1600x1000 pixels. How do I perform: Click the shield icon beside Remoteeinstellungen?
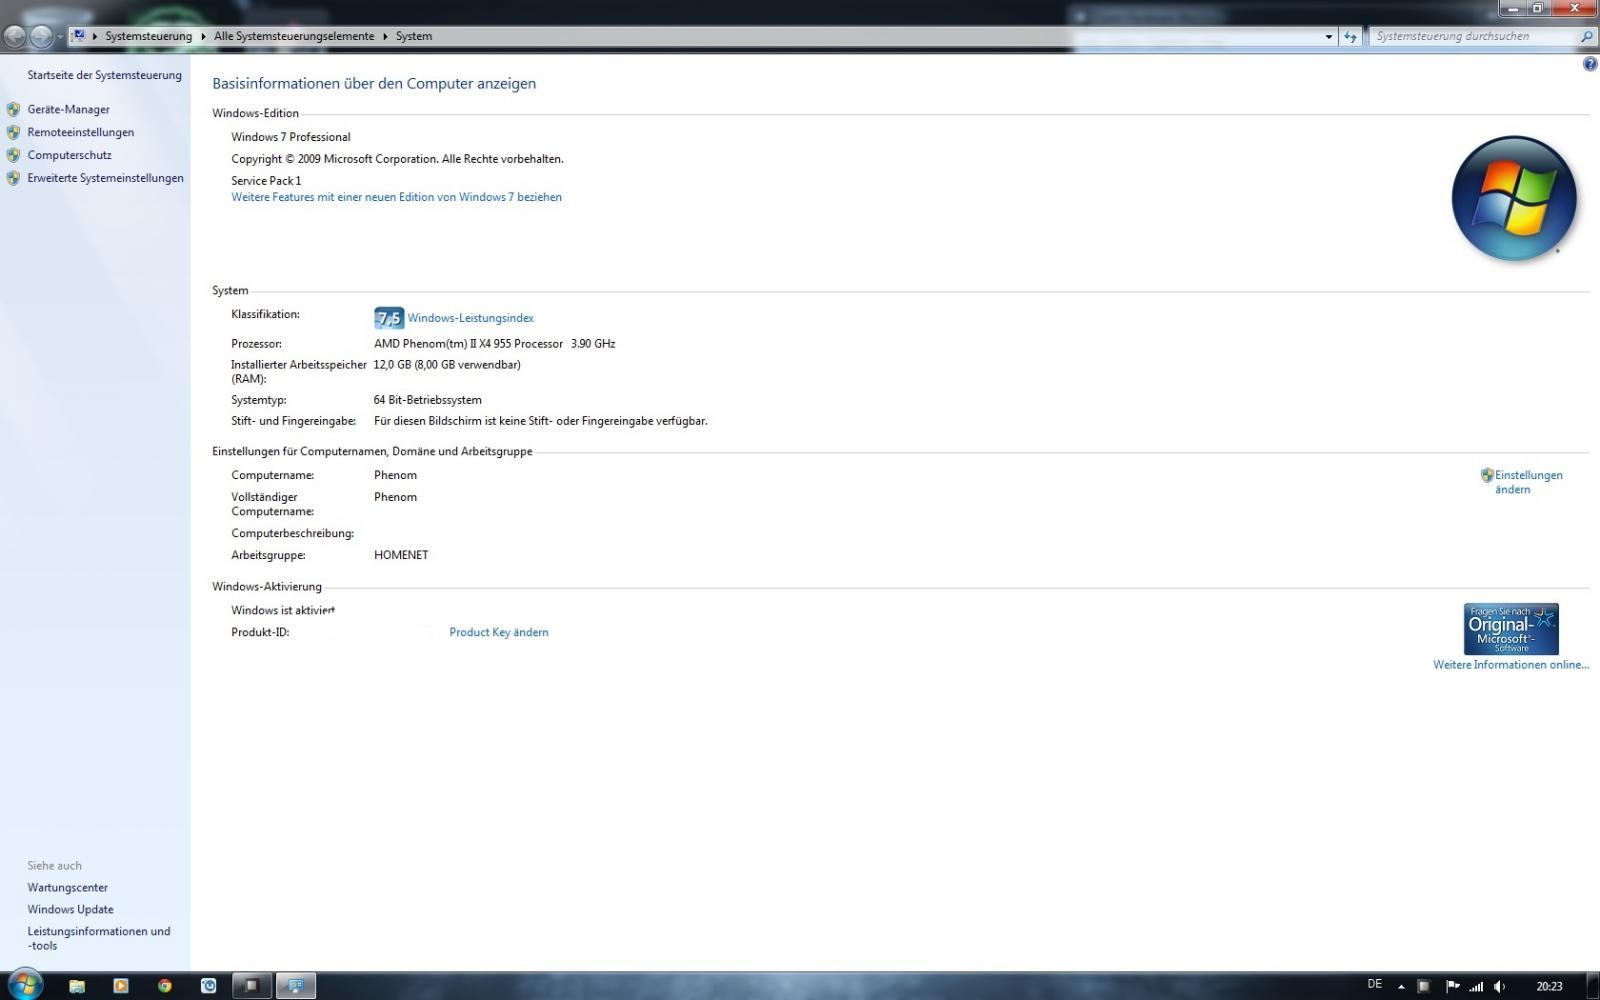pos(13,132)
